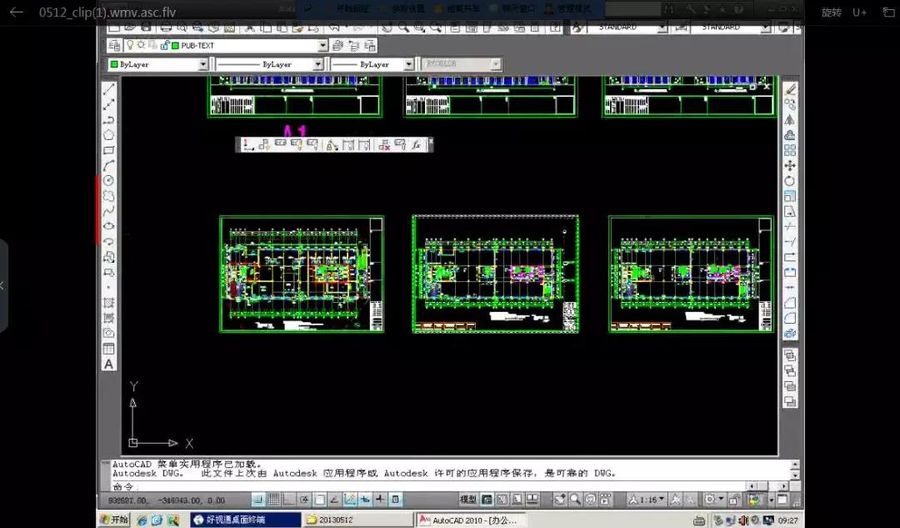Click command window scrollbar up arrow

click(795, 465)
